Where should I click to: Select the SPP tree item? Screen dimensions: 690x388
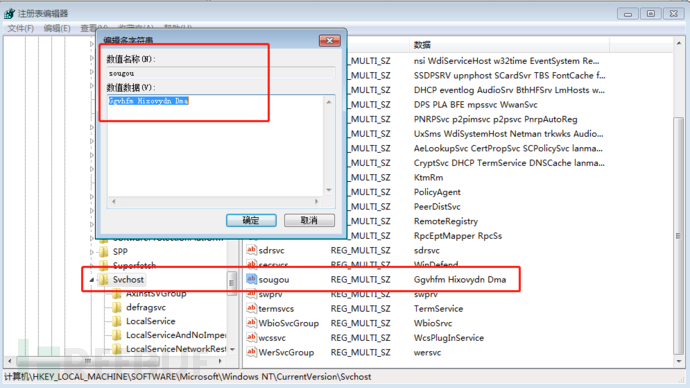120,252
